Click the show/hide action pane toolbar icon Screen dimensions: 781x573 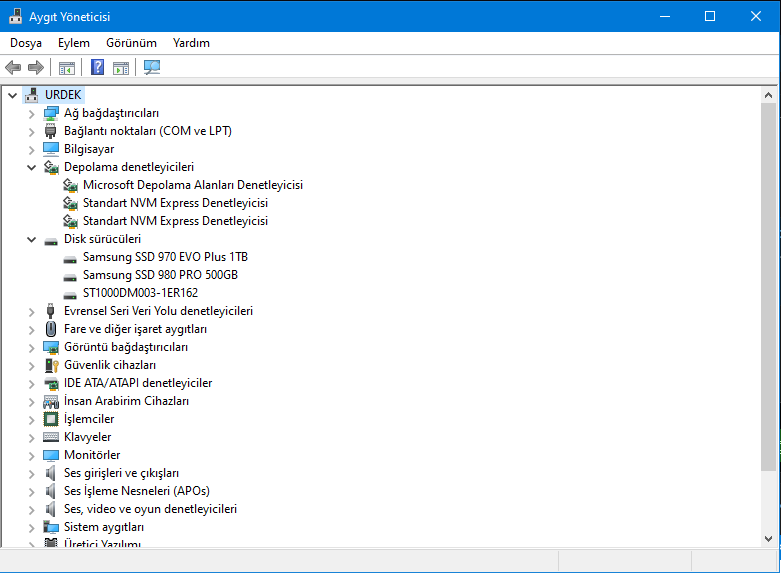(x=121, y=67)
